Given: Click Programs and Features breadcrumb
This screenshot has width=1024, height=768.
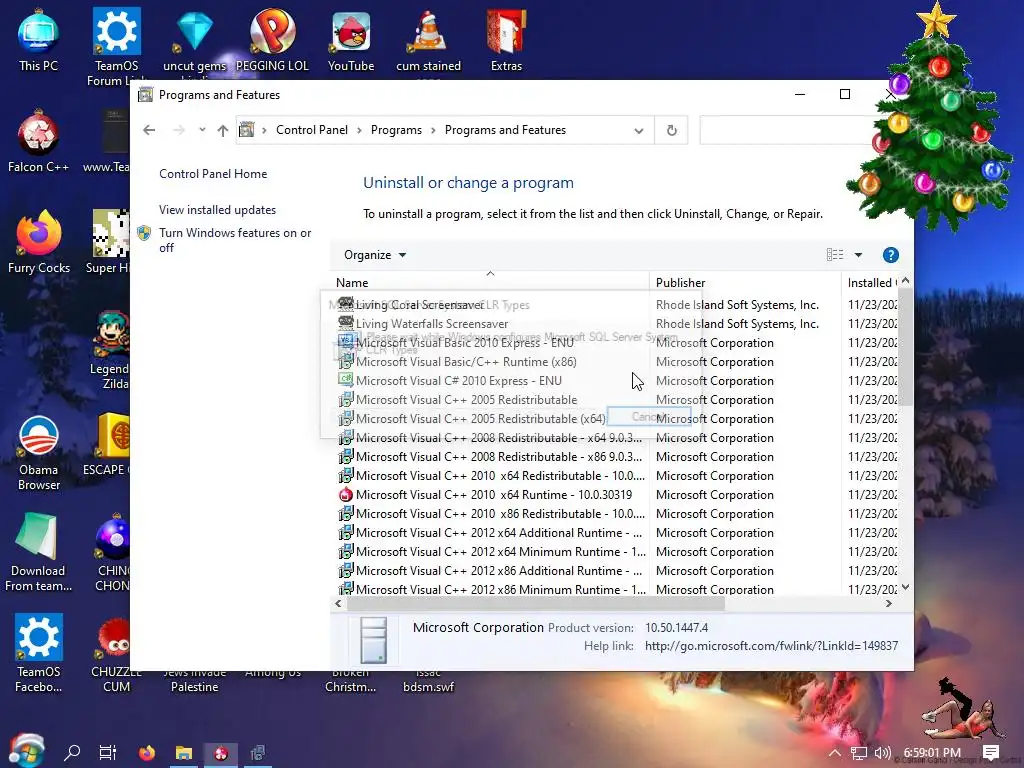Looking at the screenshot, I should pos(505,130).
